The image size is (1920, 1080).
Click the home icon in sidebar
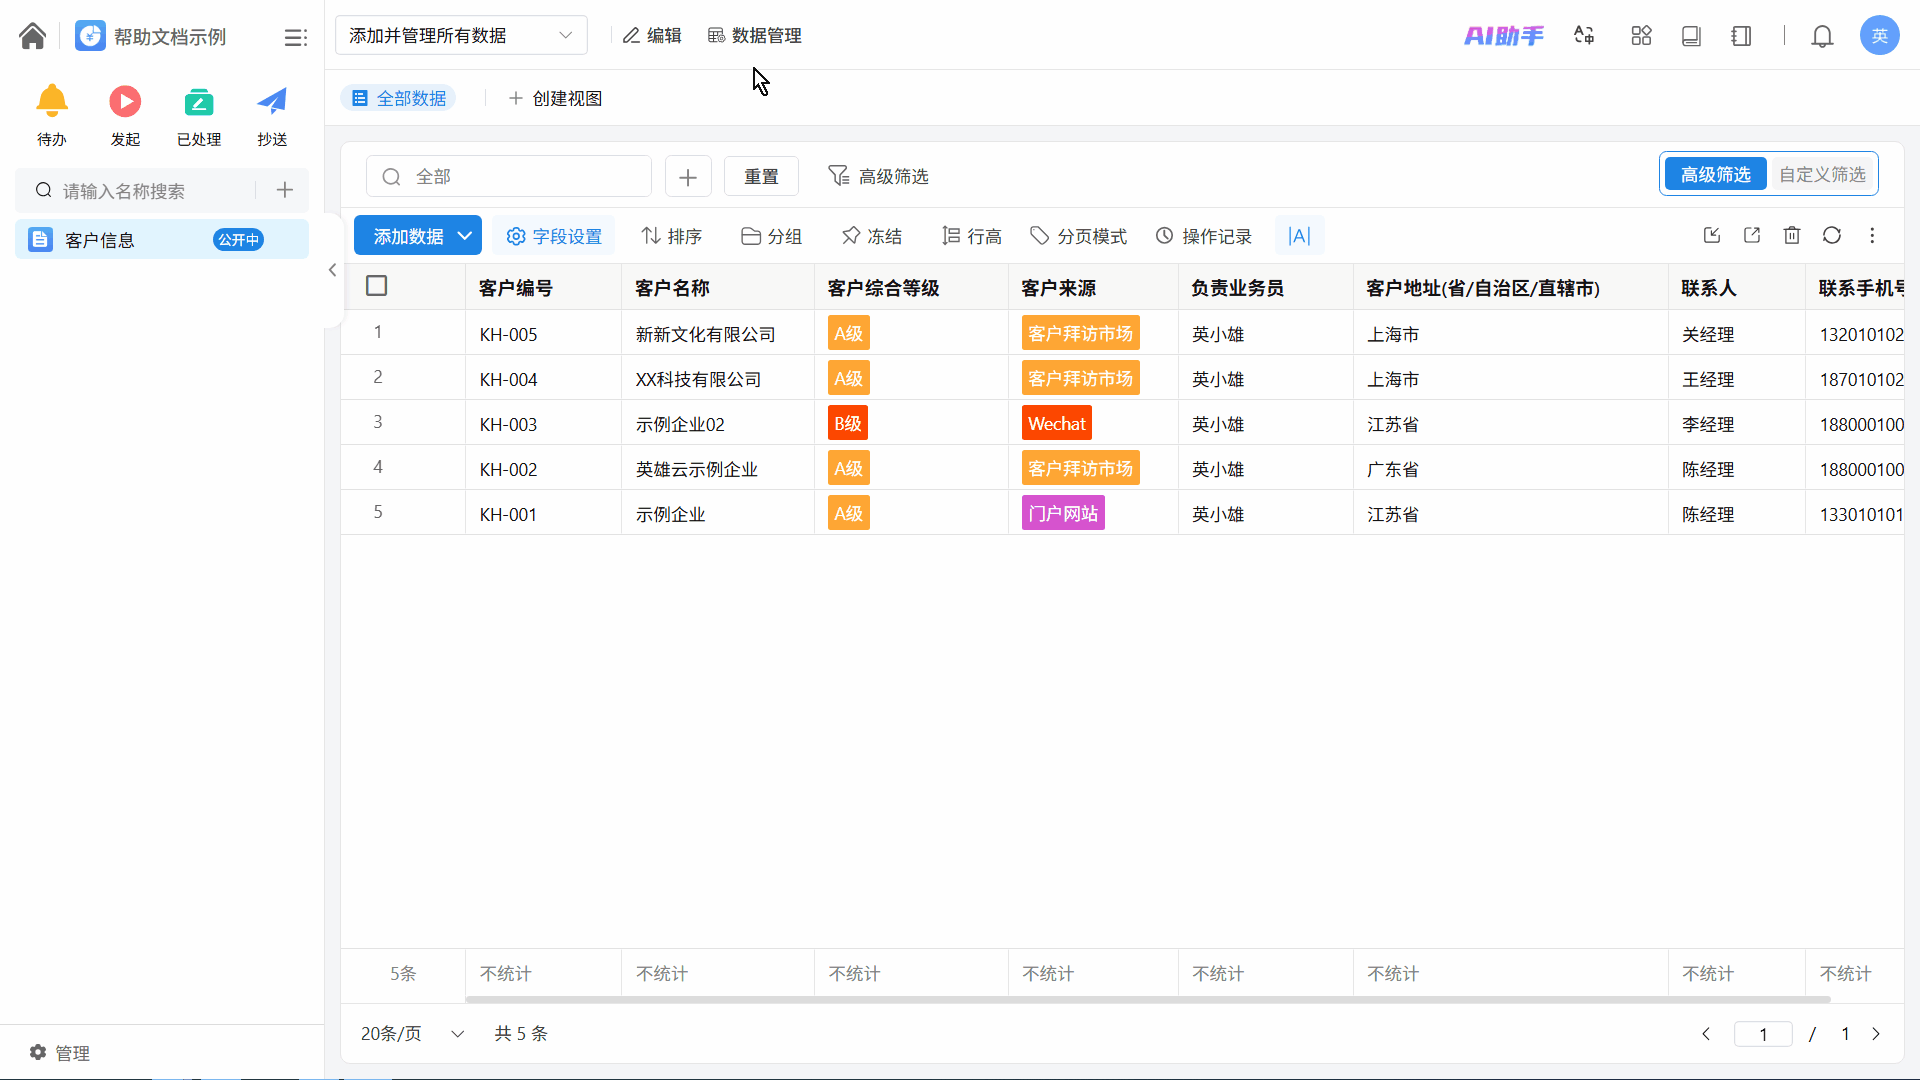pyautogui.click(x=32, y=36)
